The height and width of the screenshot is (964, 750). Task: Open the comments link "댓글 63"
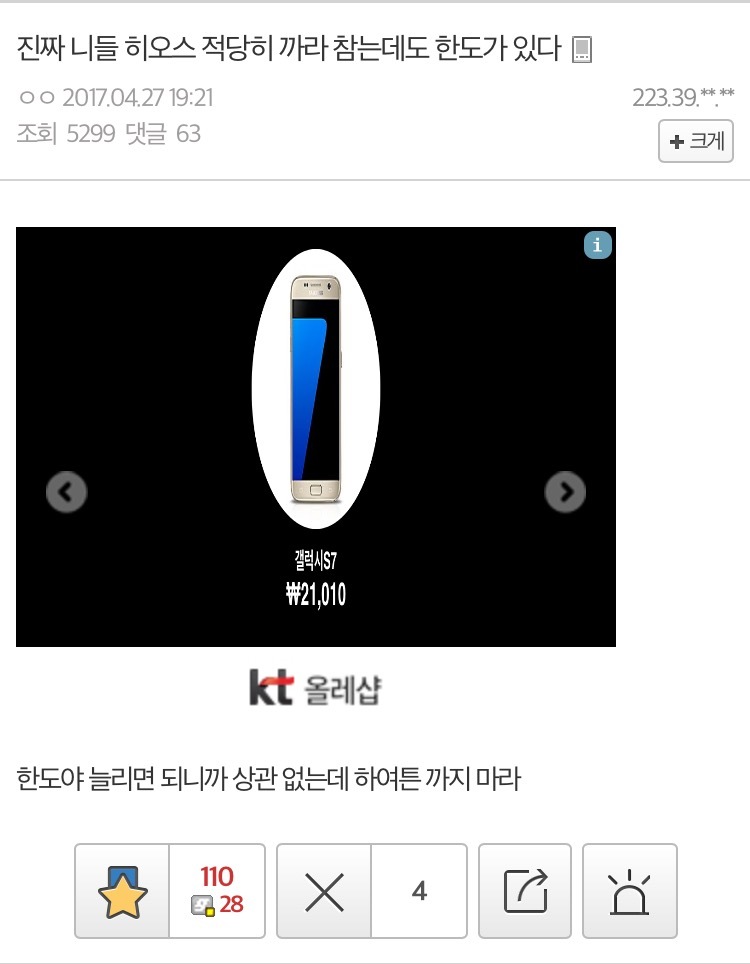[164, 133]
